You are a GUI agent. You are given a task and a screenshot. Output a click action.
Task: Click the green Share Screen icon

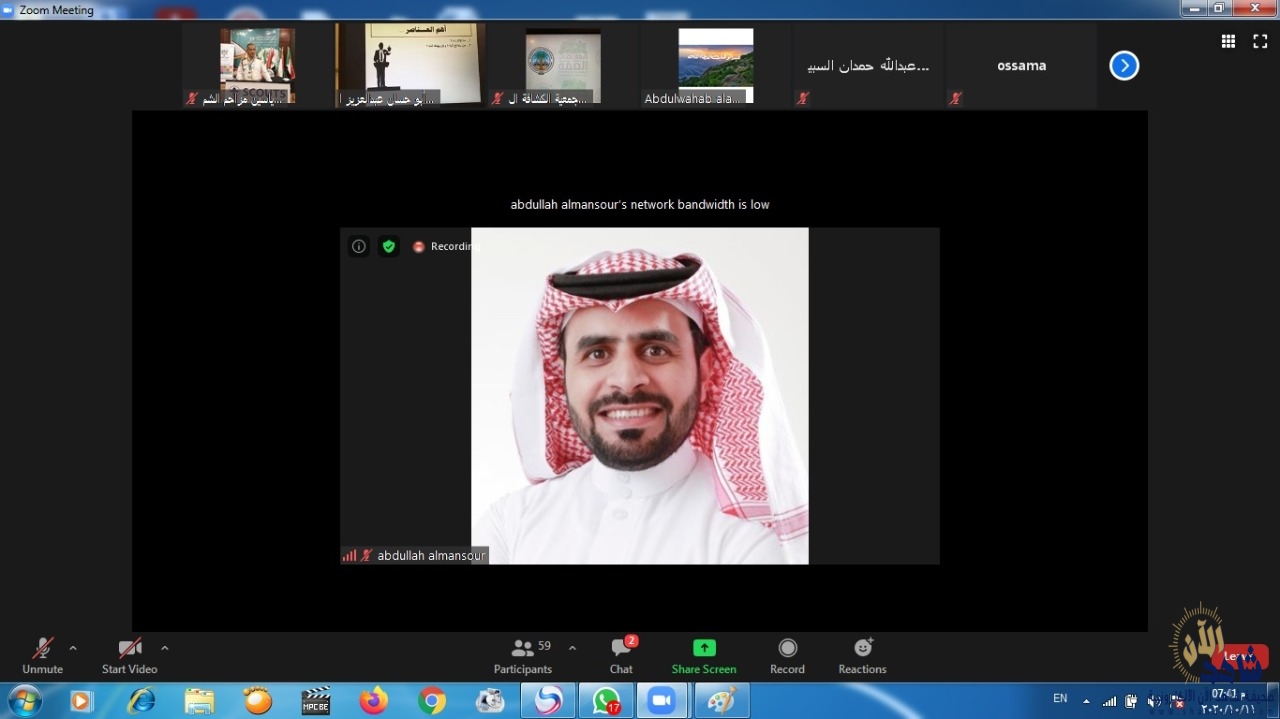pos(704,648)
